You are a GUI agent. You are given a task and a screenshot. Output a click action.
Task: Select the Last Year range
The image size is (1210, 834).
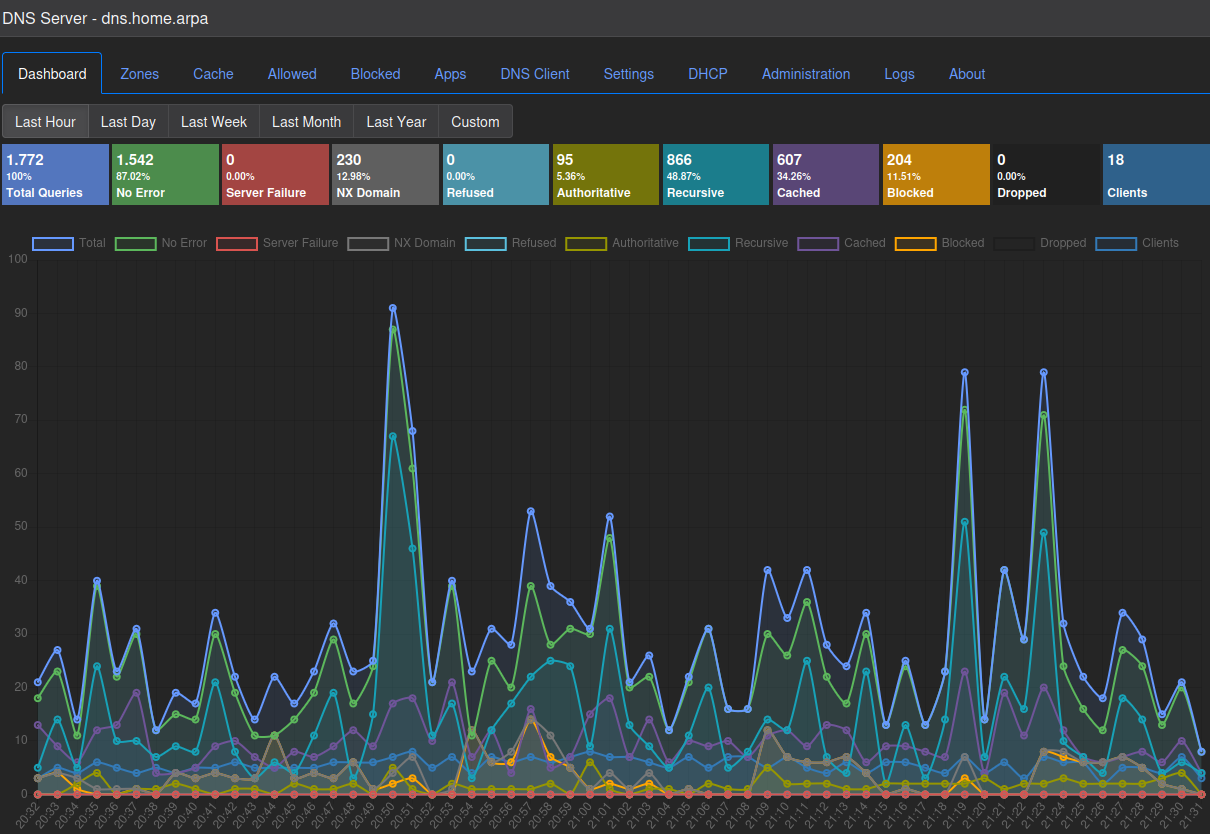(396, 122)
